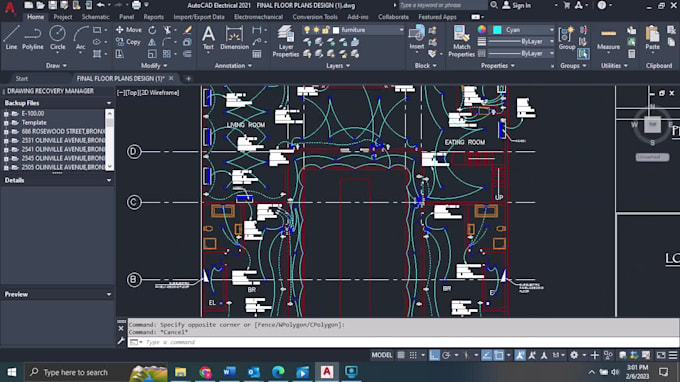Image resolution: width=680 pixels, height=382 pixels.
Task: Click Sign In
Action: pos(517,5)
